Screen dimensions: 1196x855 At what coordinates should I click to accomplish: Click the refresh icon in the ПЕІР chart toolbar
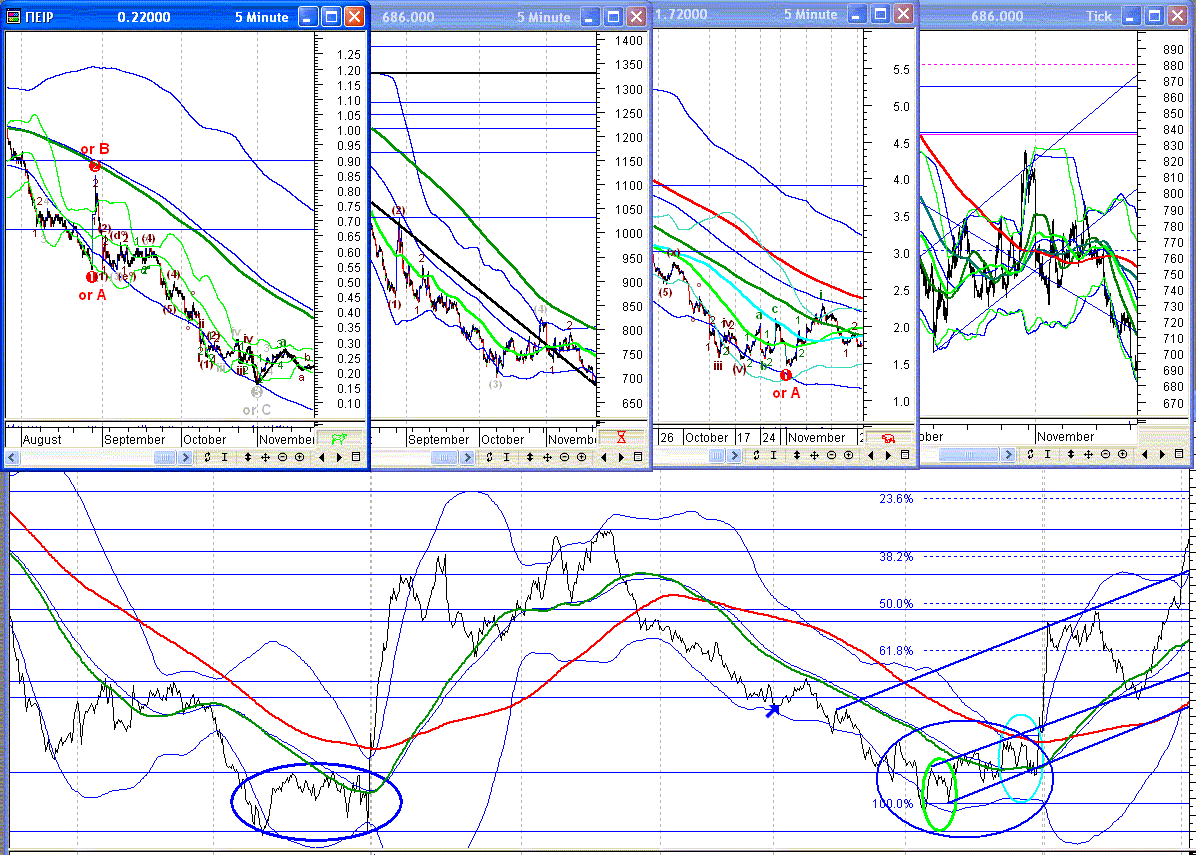(x=207, y=457)
